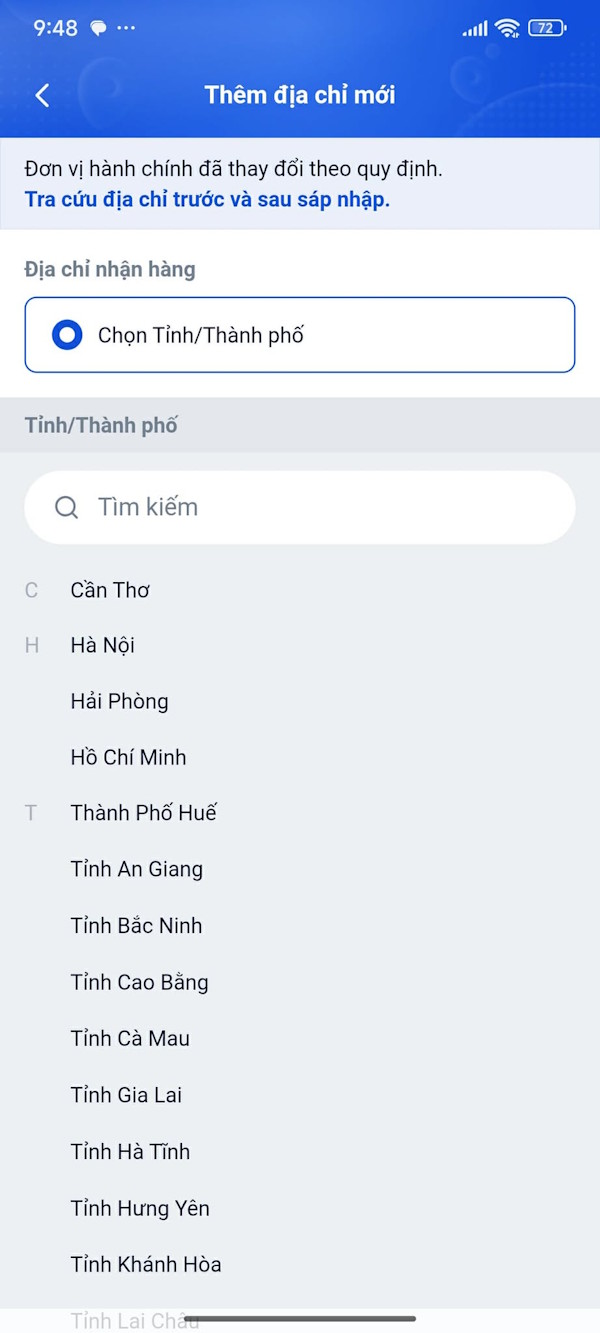Tap the H section index letter

pos(31,645)
